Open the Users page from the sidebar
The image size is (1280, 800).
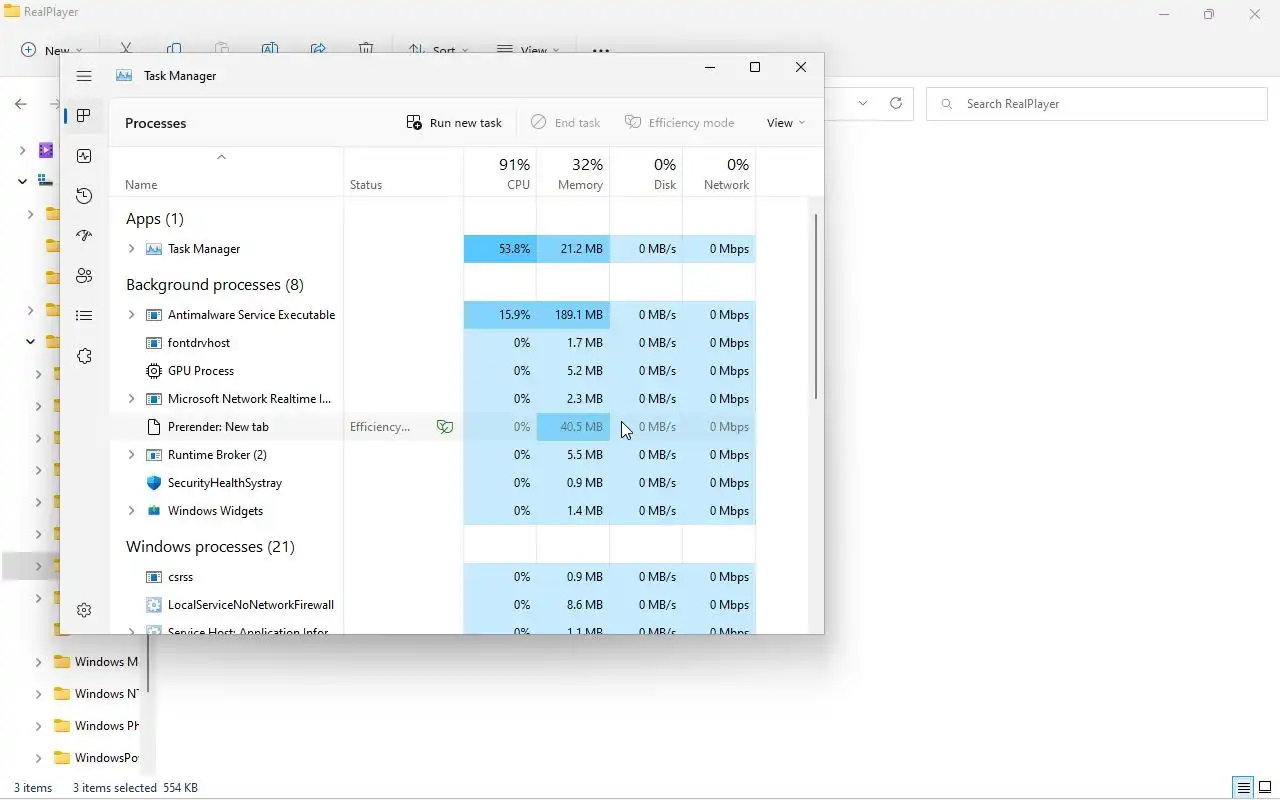click(x=84, y=276)
